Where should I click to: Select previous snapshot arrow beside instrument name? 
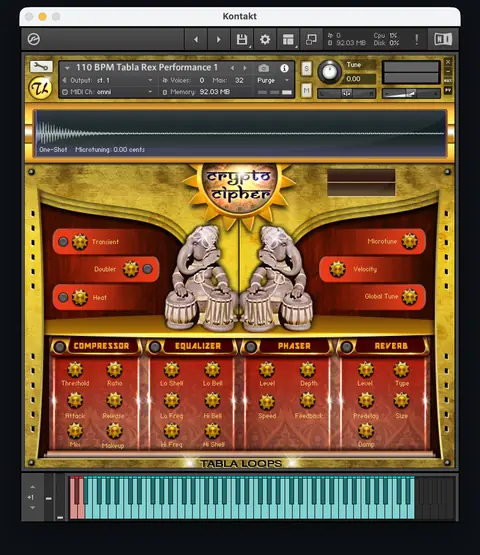click(232, 68)
